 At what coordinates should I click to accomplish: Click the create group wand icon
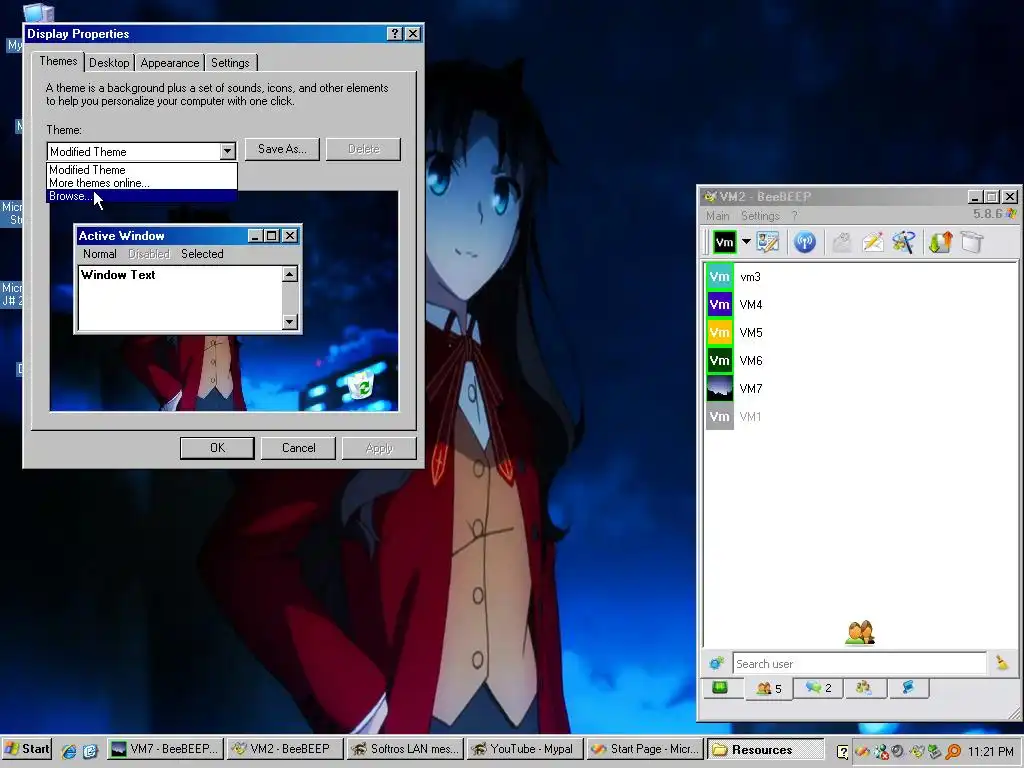(904, 242)
